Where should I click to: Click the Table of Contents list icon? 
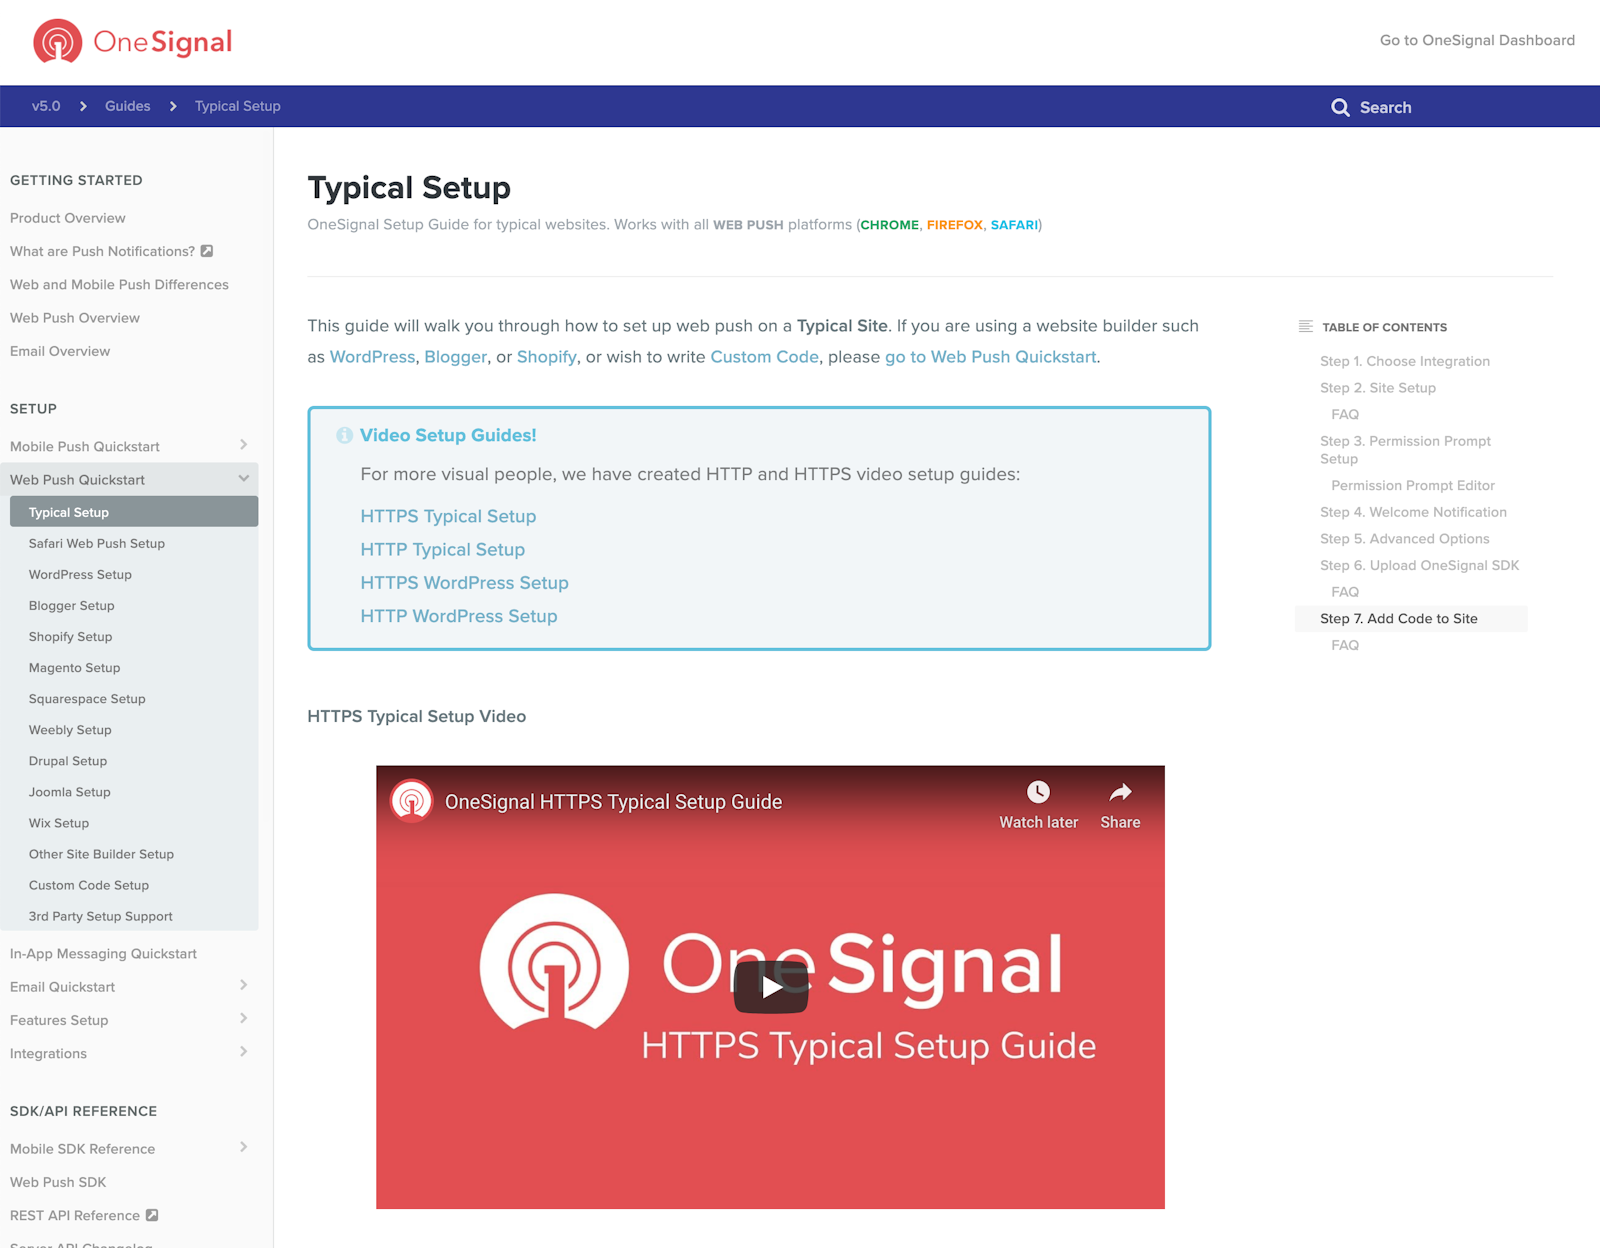click(x=1305, y=326)
